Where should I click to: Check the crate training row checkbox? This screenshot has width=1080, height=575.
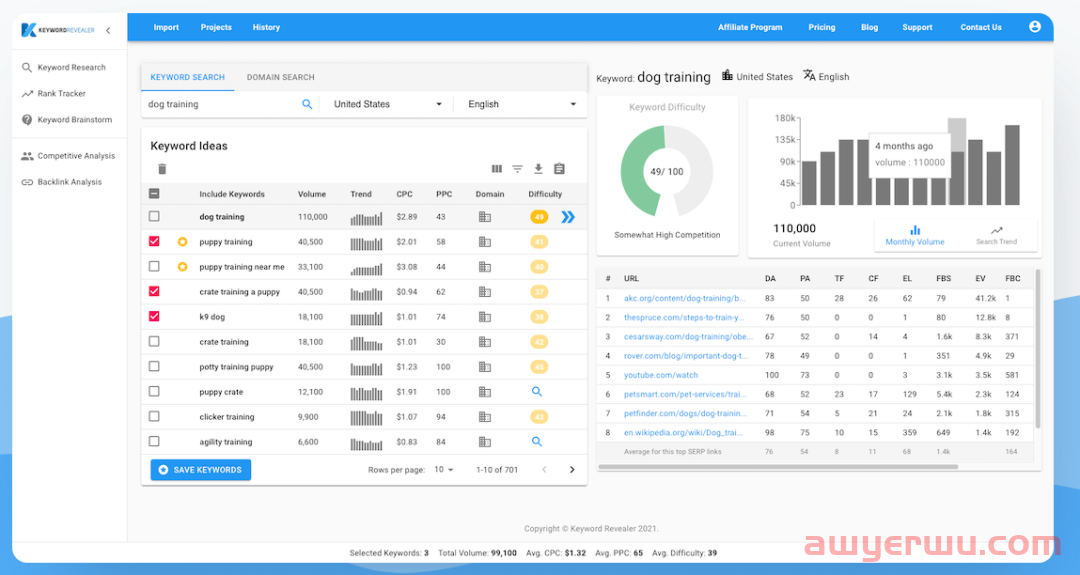tap(154, 342)
